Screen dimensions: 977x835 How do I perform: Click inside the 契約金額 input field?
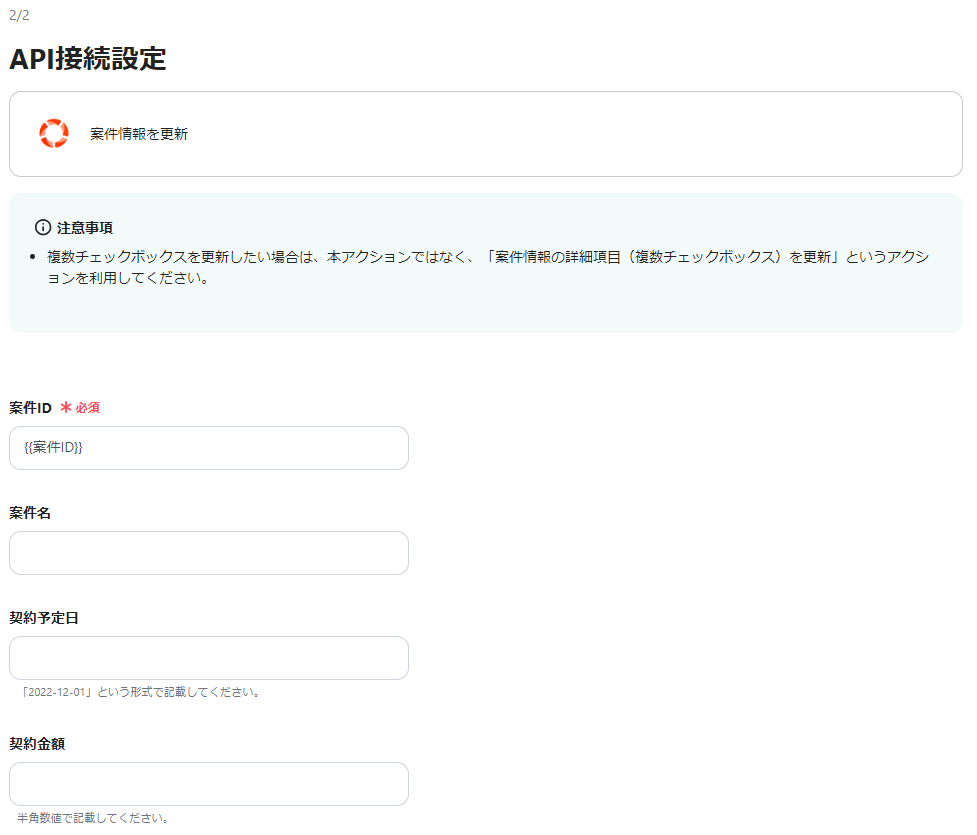point(208,784)
